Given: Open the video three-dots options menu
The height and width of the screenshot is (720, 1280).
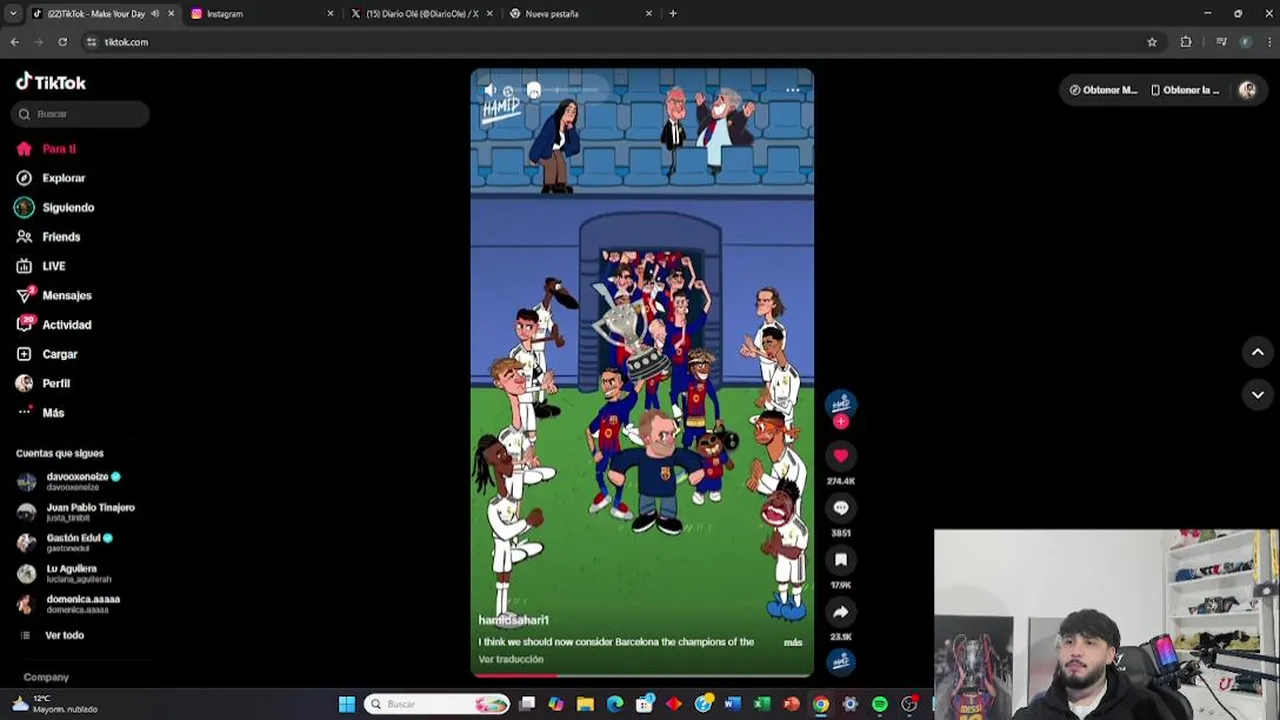Looking at the screenshot, I should [792, 90].
